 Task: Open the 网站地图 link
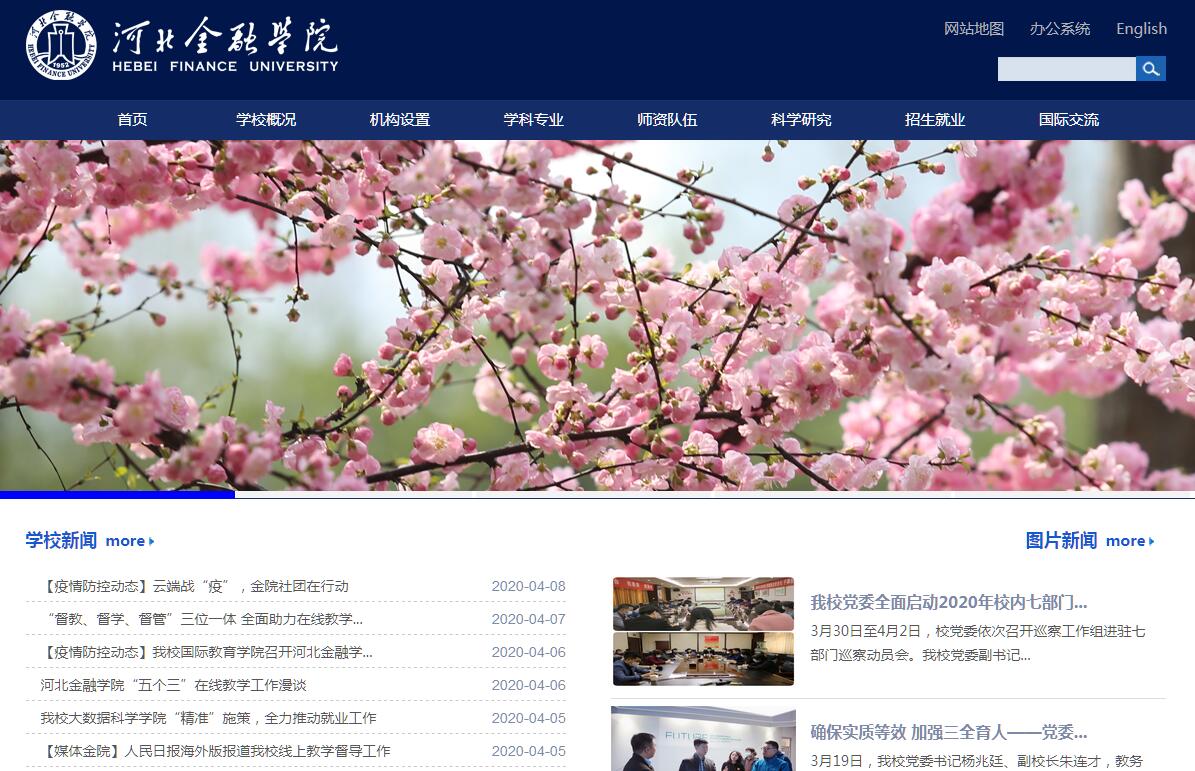tap(974, 29)
